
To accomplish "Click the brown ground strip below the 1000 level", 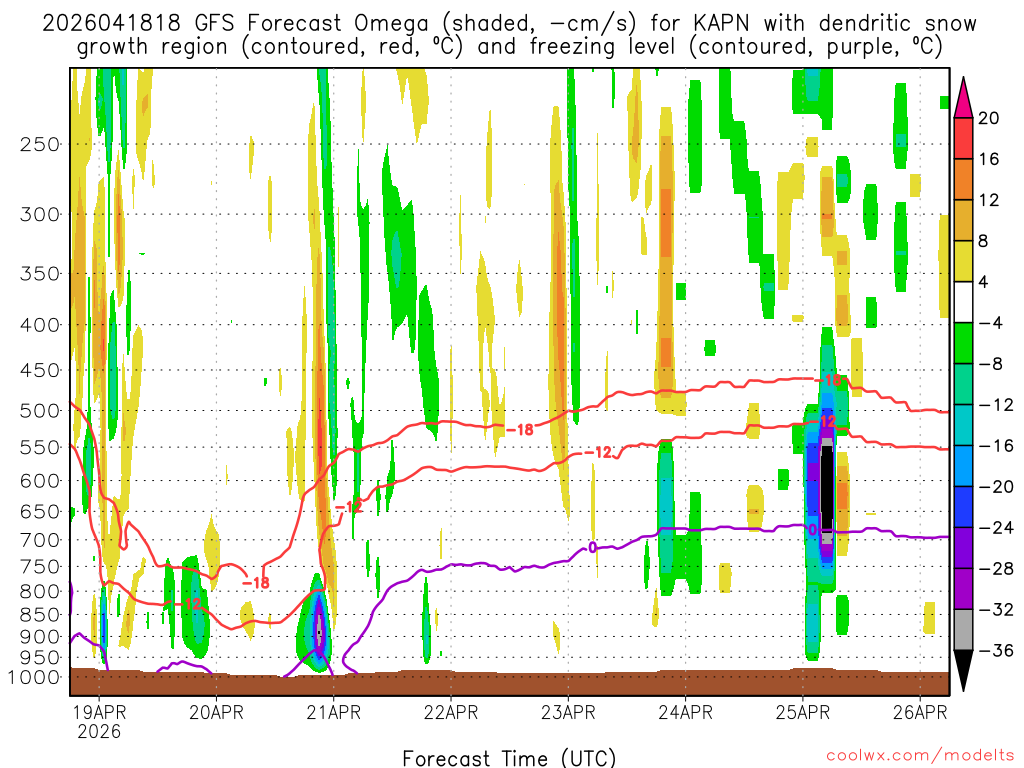I will [509, 683].
